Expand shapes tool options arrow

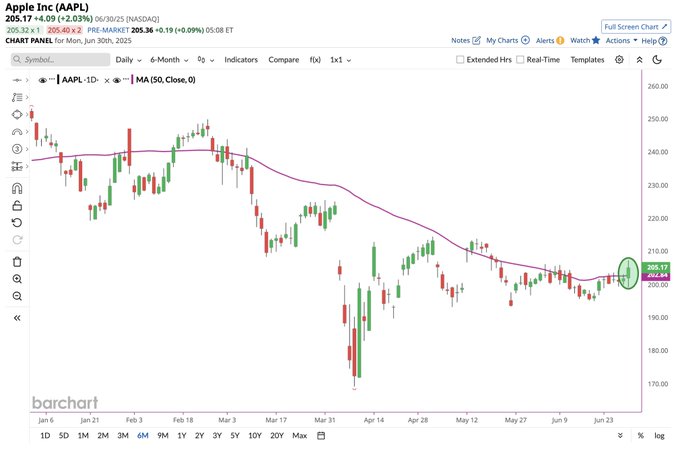[27, 114]
